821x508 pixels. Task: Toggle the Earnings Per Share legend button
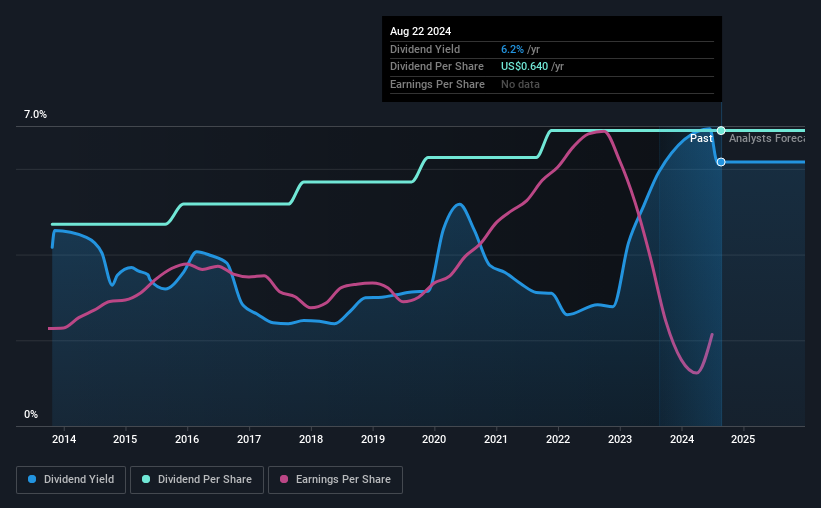(x=335, y=480)
